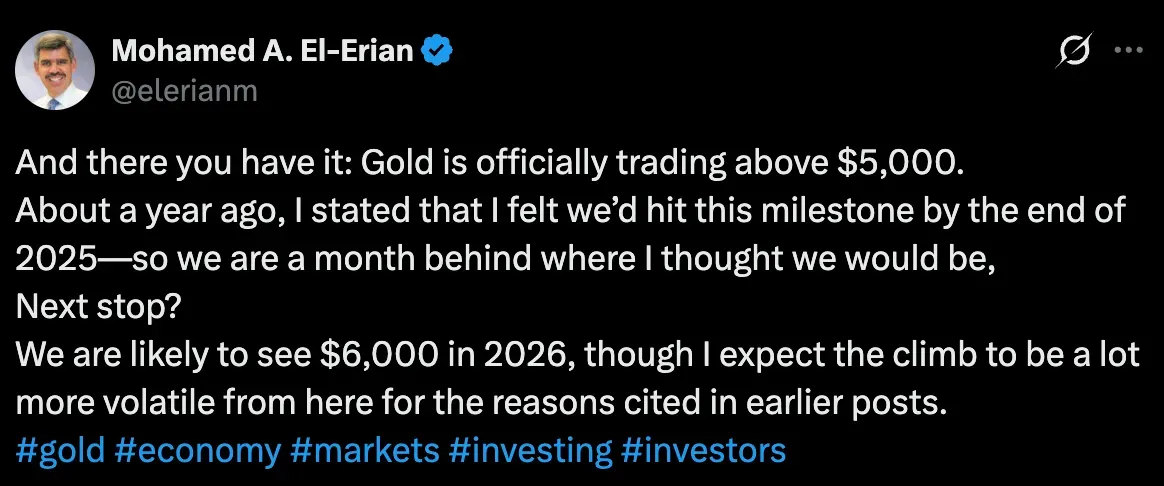The image size is (1164, 486).
Task: Click Mohamed A. El-Erian's profile photo
Action: tap(55, 69)
